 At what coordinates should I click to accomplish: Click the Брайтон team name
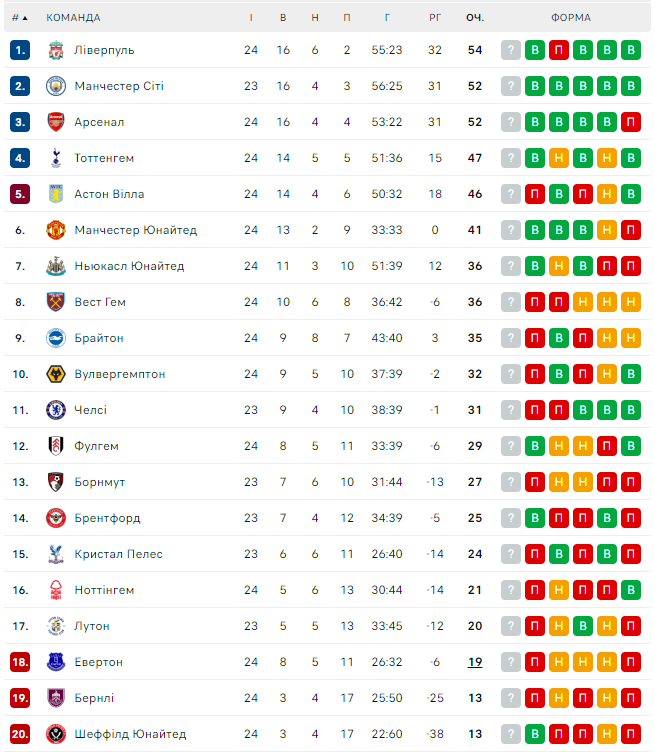tap(99, 338)
